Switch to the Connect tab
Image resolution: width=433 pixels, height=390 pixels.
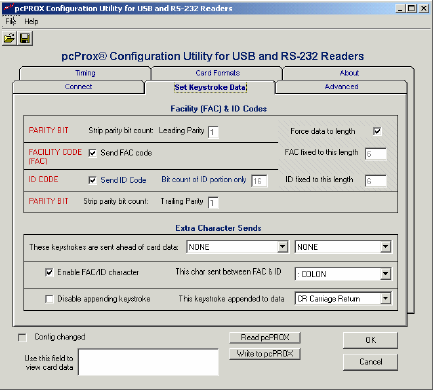(78, 87)
